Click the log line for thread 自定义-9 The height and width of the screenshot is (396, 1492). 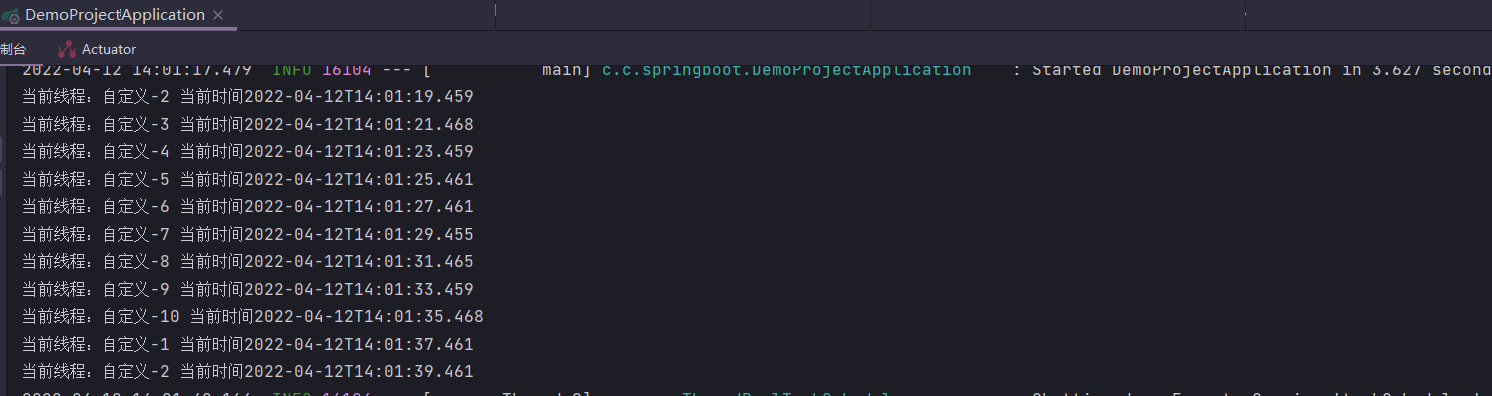247,290
